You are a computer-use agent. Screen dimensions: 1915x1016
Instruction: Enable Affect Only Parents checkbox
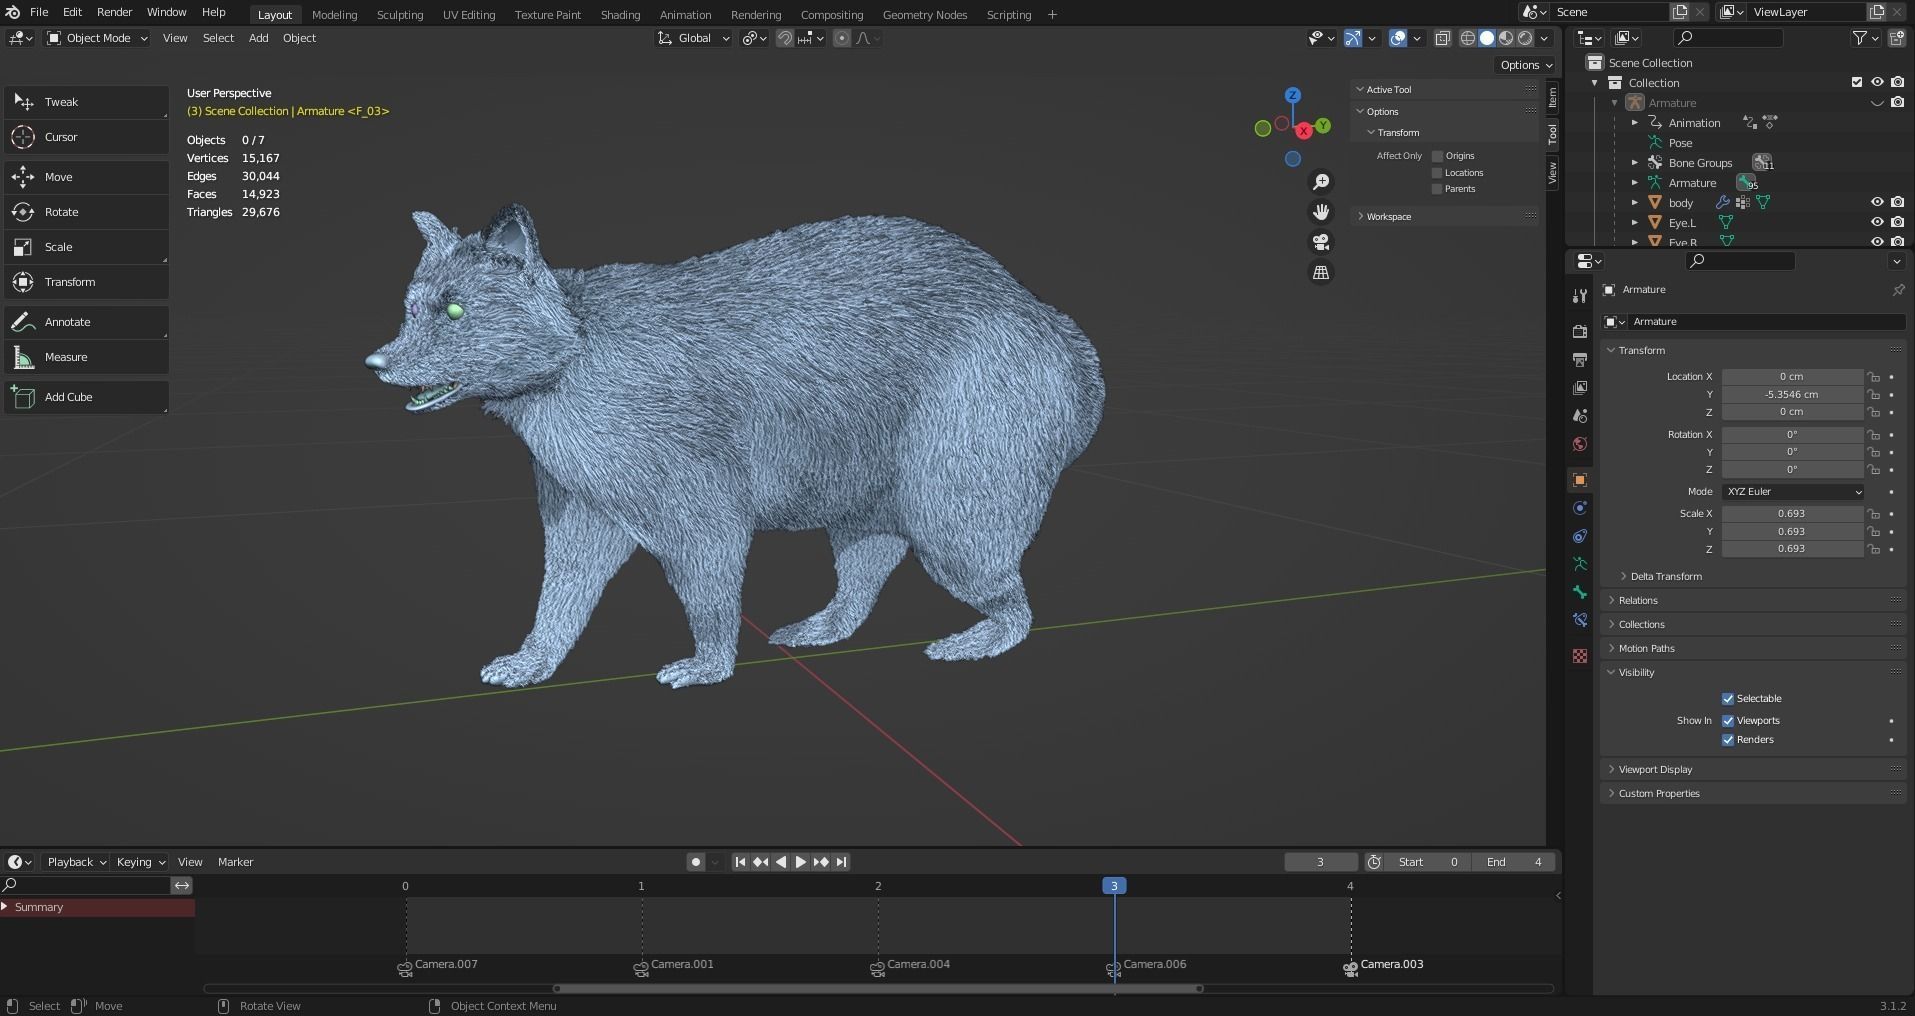click(1438, 189)
